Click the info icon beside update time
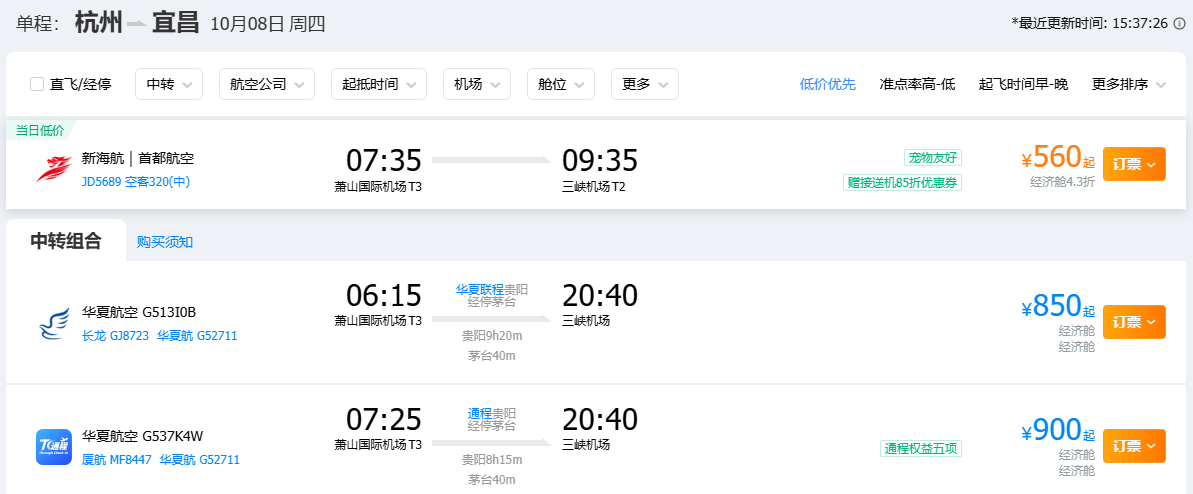 [1179, 23]
